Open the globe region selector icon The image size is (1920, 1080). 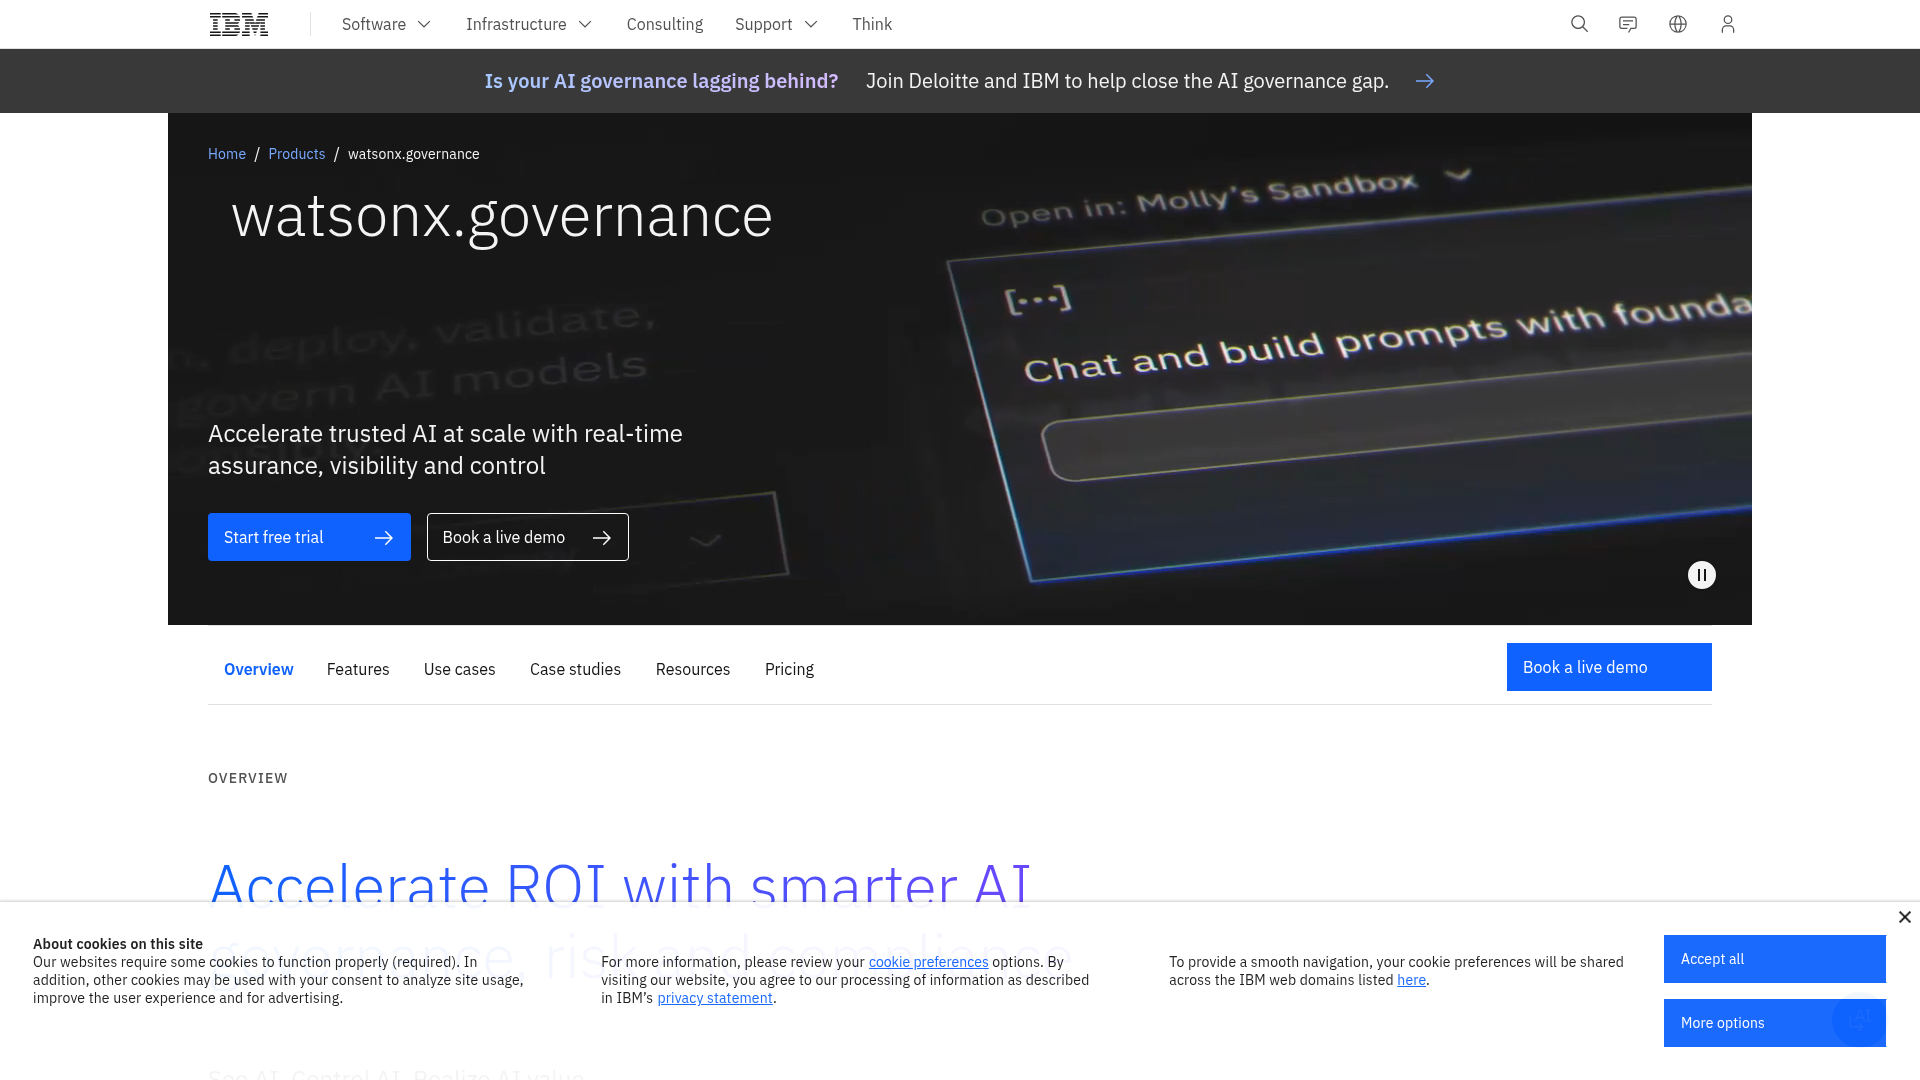pos(1678,24)
